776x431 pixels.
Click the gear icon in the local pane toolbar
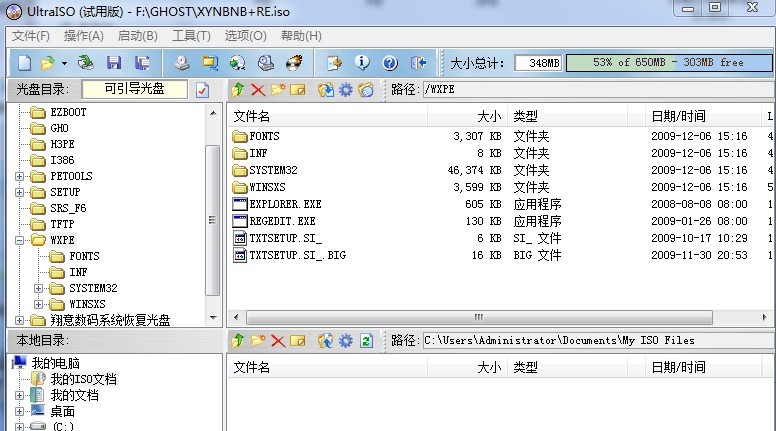(x=345, y=340)
